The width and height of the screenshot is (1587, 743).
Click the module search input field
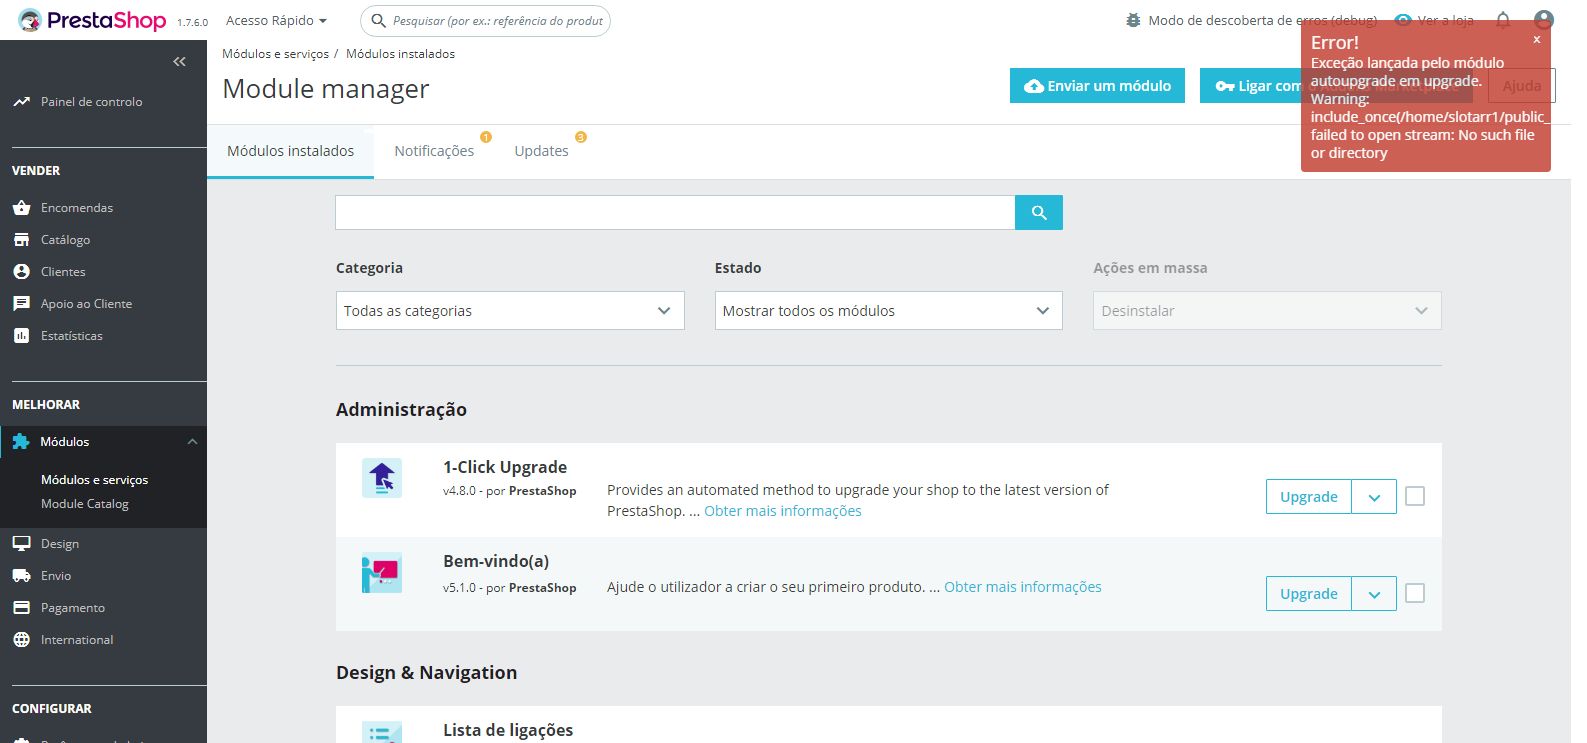(675, 212)
